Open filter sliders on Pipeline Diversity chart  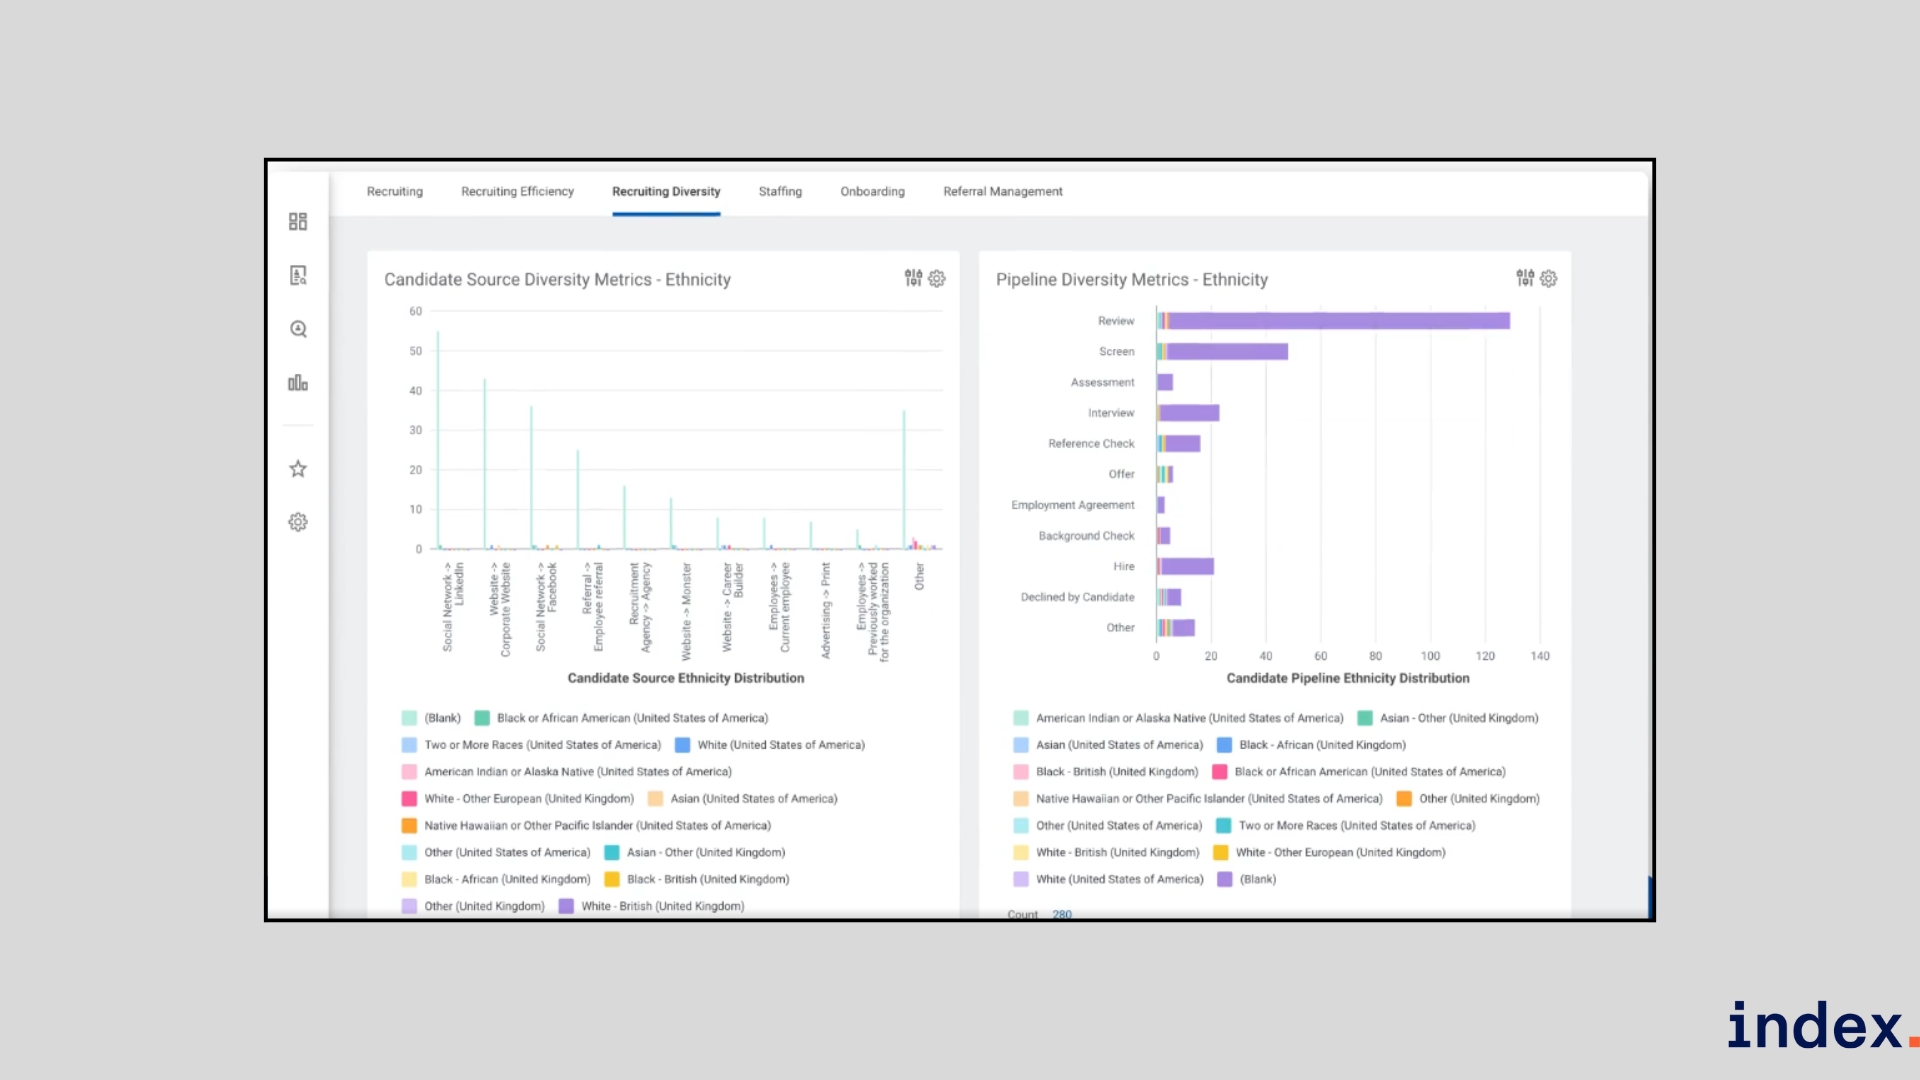click(1525, 278)
